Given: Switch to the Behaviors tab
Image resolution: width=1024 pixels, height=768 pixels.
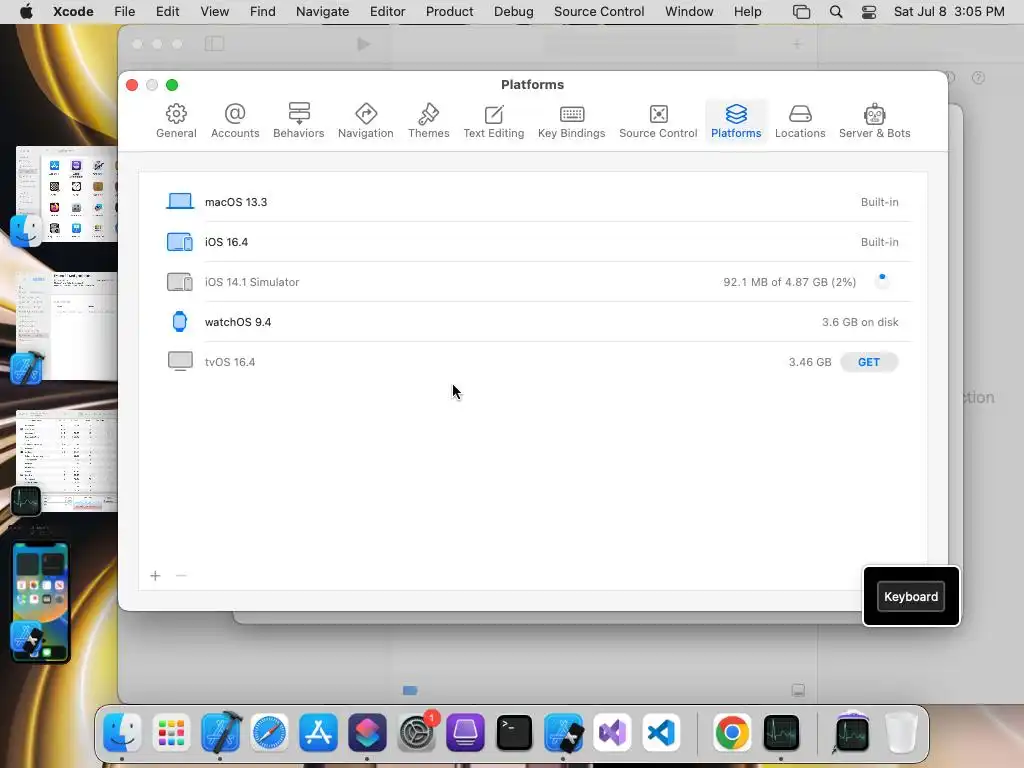Looking at the screenshot, I should point(298,121).
